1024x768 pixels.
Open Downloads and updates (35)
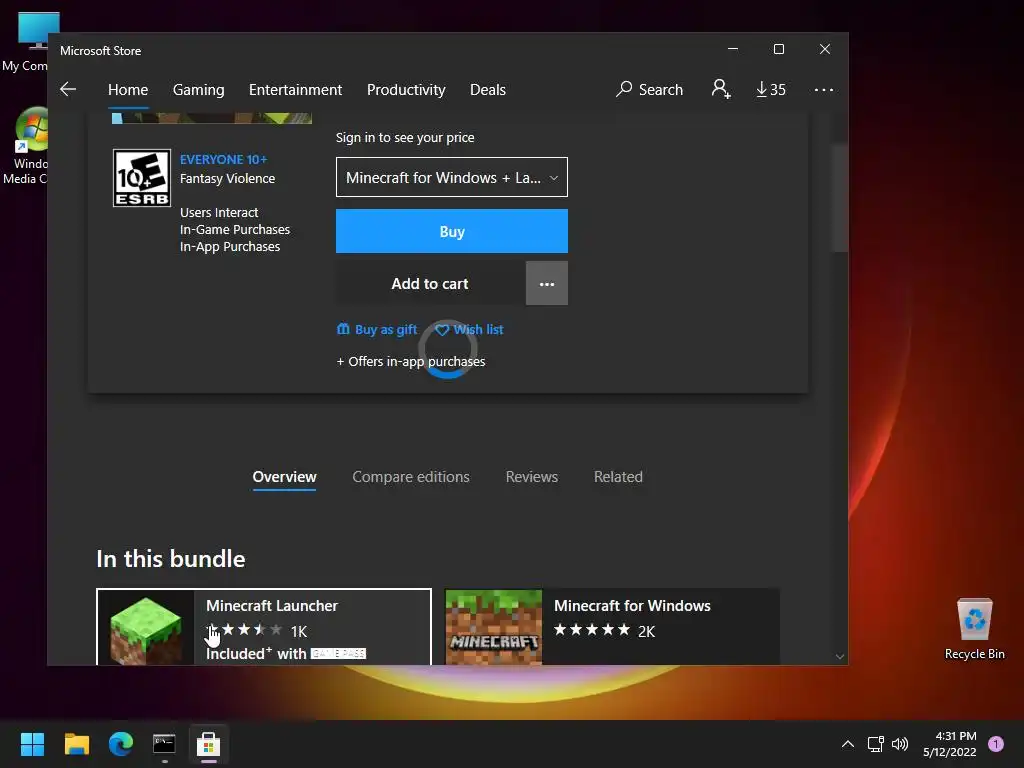[x=771, y=89]
